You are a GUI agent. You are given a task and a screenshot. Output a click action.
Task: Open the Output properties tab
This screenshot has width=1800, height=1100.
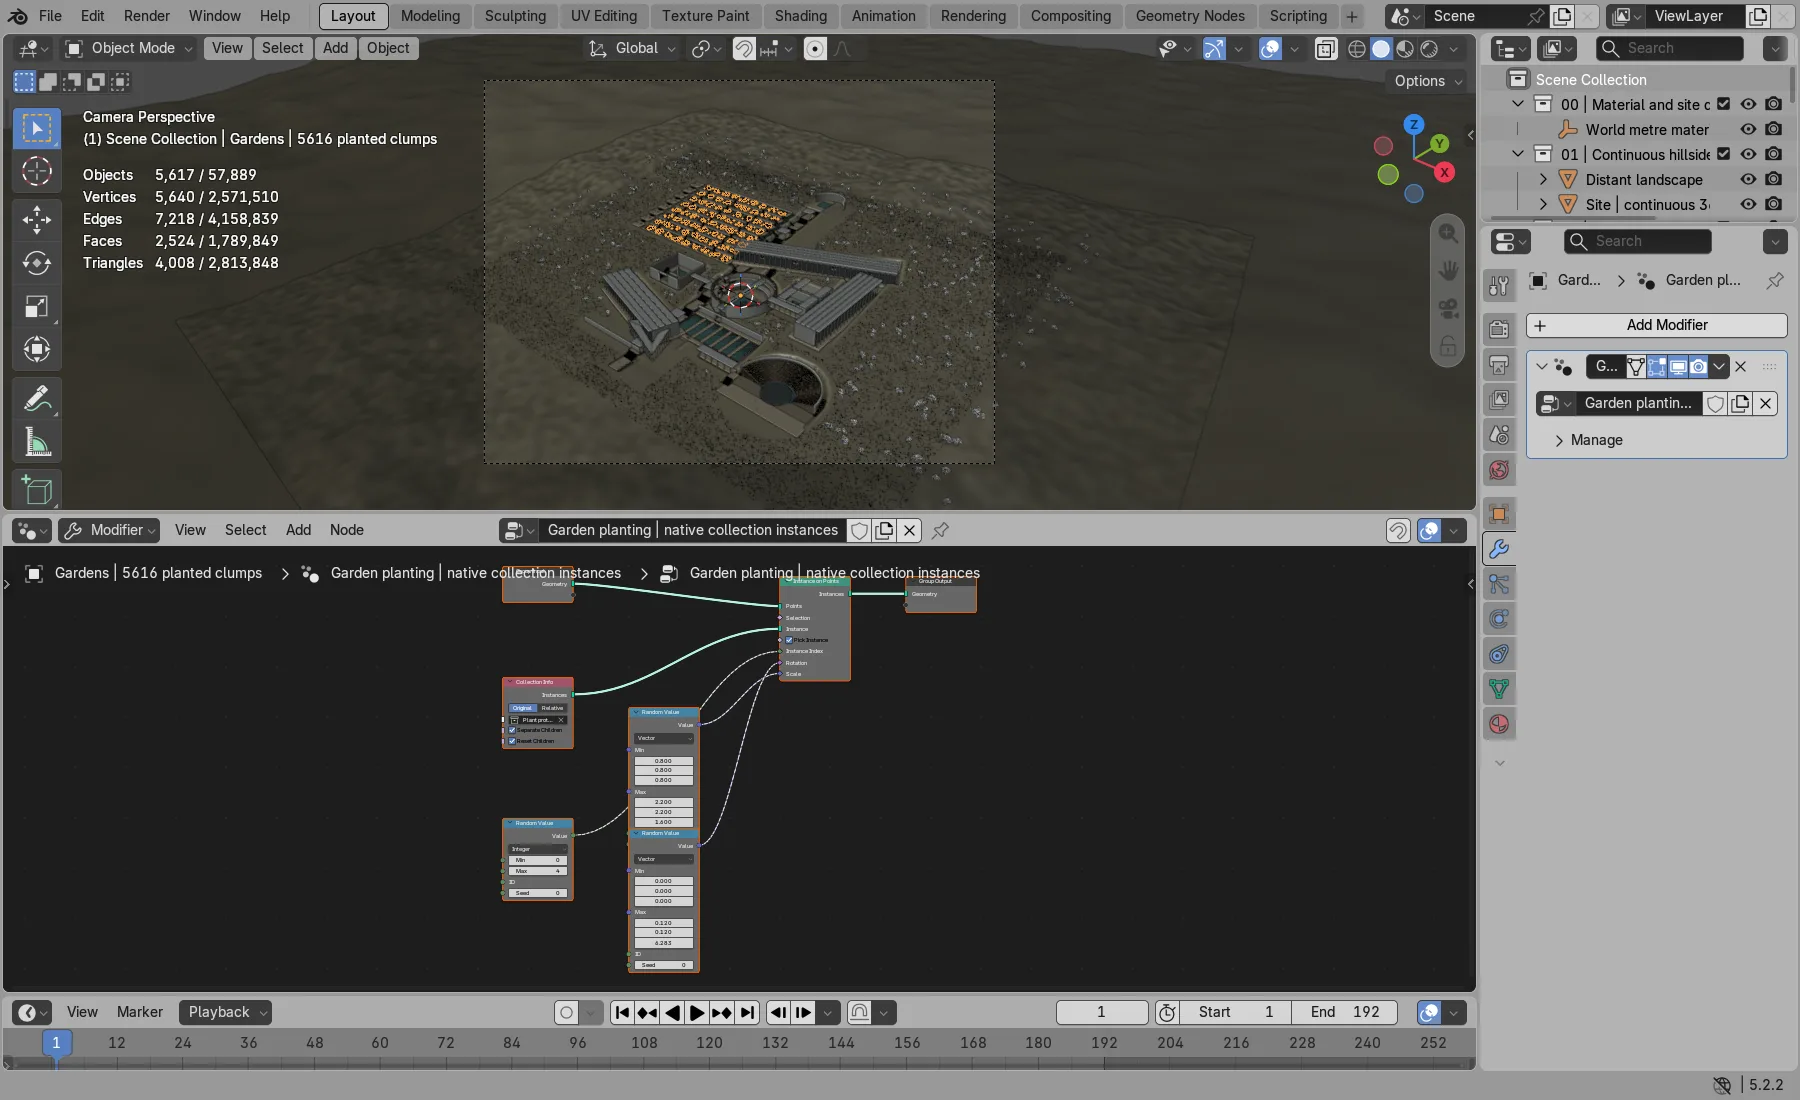click(1499, 364)
